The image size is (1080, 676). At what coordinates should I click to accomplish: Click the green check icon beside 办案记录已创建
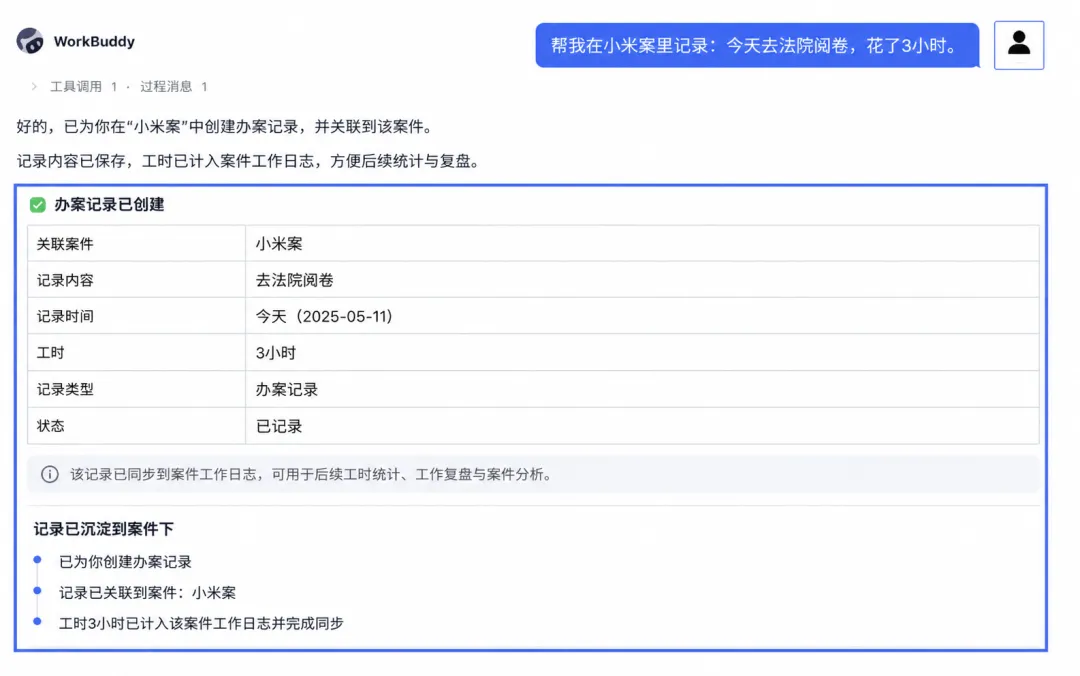[38, 205]
